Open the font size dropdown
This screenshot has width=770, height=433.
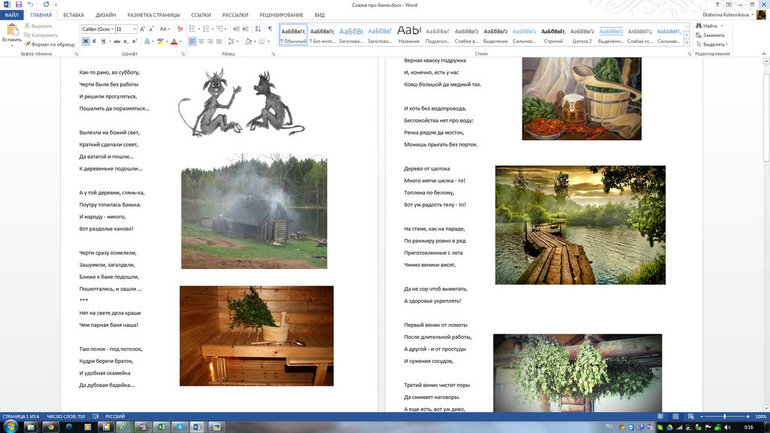pyautogui.click(x=135, y=29)
